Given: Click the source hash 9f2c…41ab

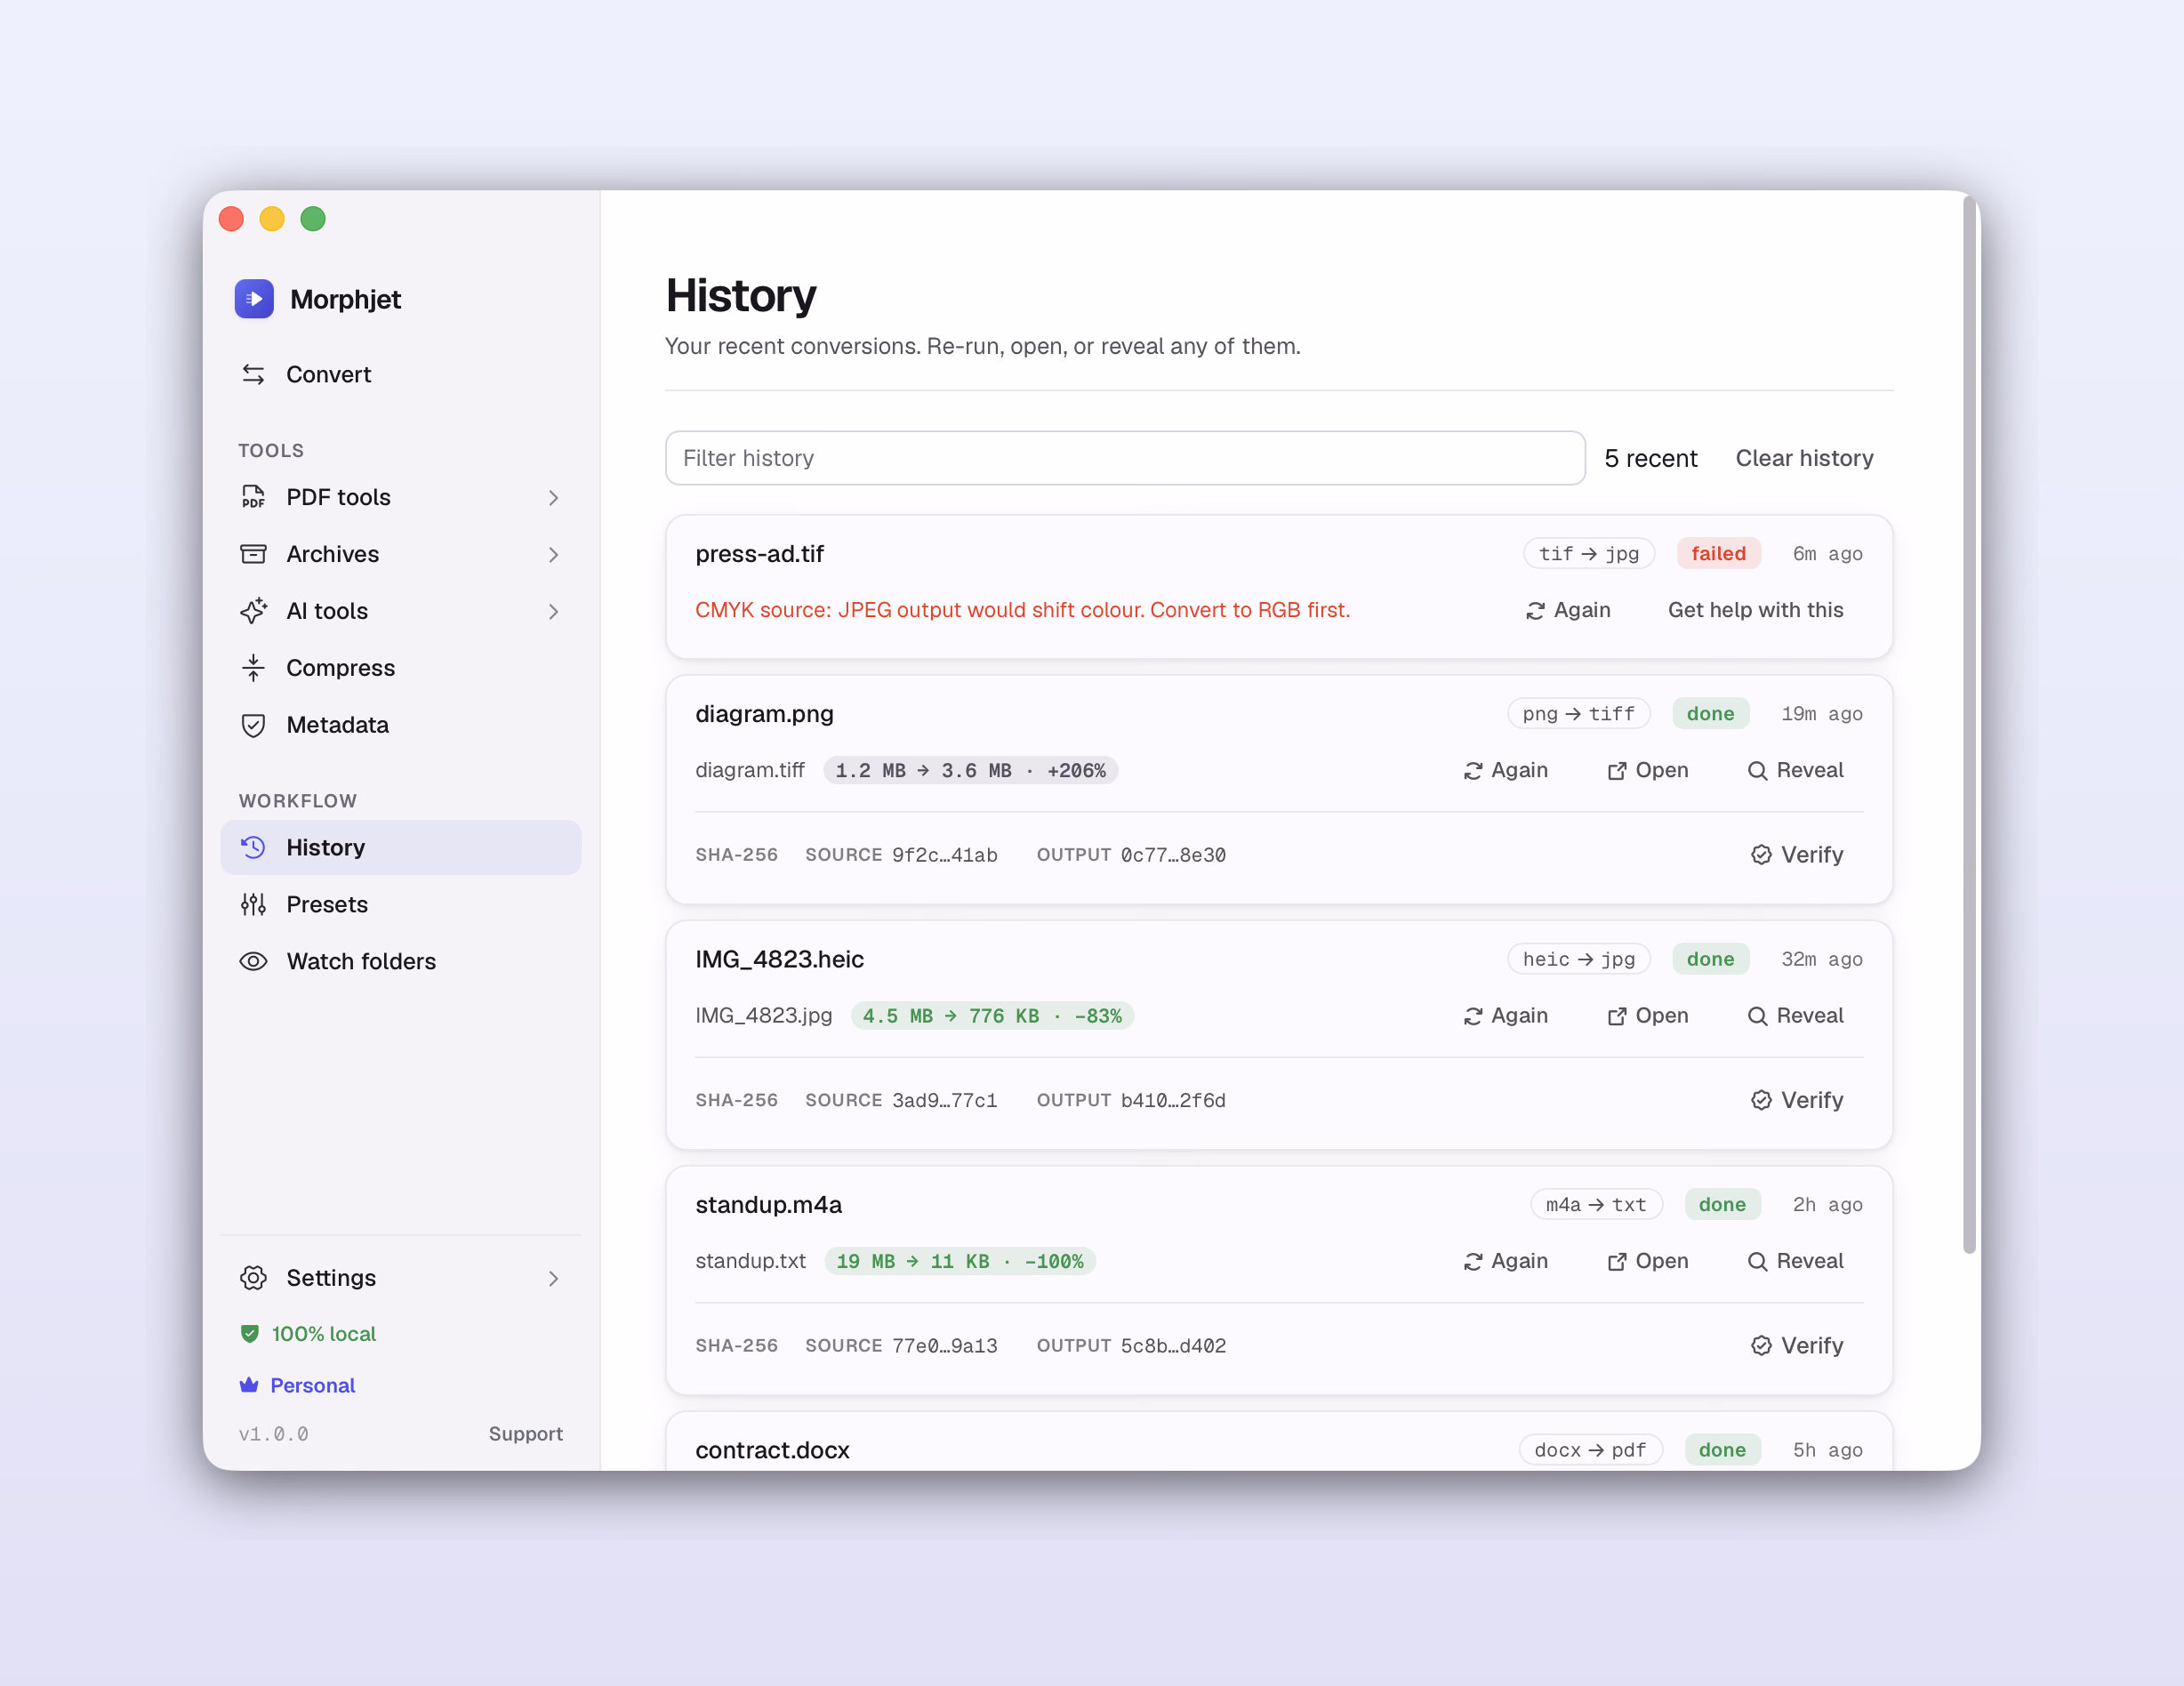Looking at the screenshot, I should (945, 855).
